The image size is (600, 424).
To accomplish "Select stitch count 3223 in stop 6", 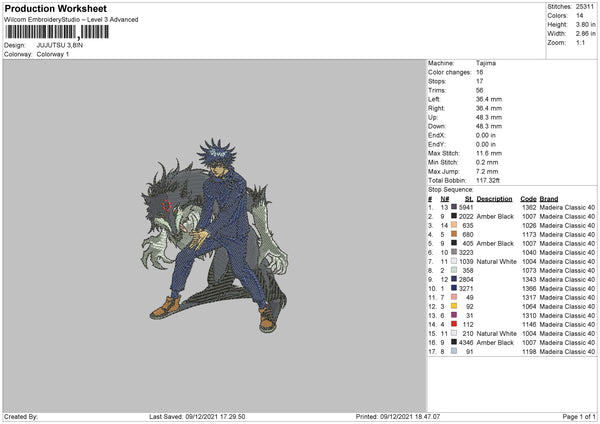I will coord(466,253).
